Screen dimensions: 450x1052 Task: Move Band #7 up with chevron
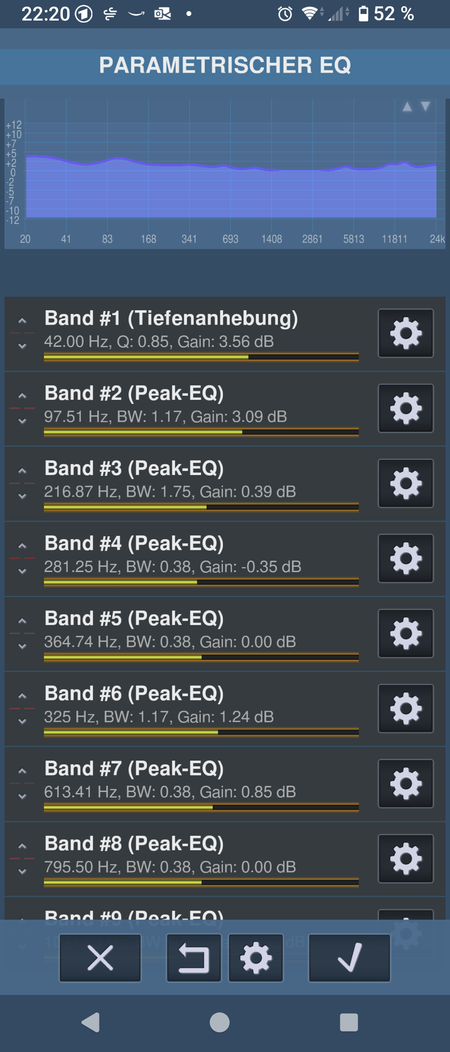pyautogui.click(x=22, y=772)
